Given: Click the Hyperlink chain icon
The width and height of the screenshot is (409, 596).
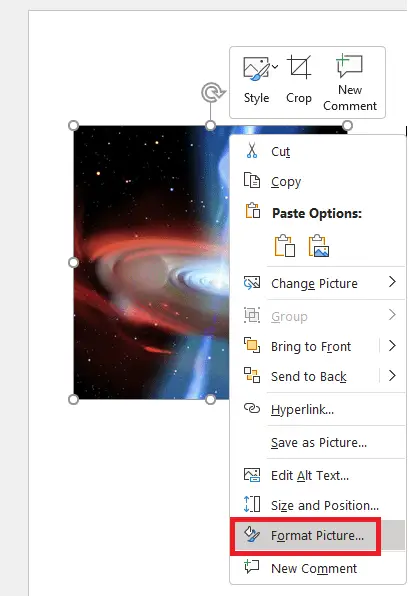Looking at the screenshot, I should 252,409.
